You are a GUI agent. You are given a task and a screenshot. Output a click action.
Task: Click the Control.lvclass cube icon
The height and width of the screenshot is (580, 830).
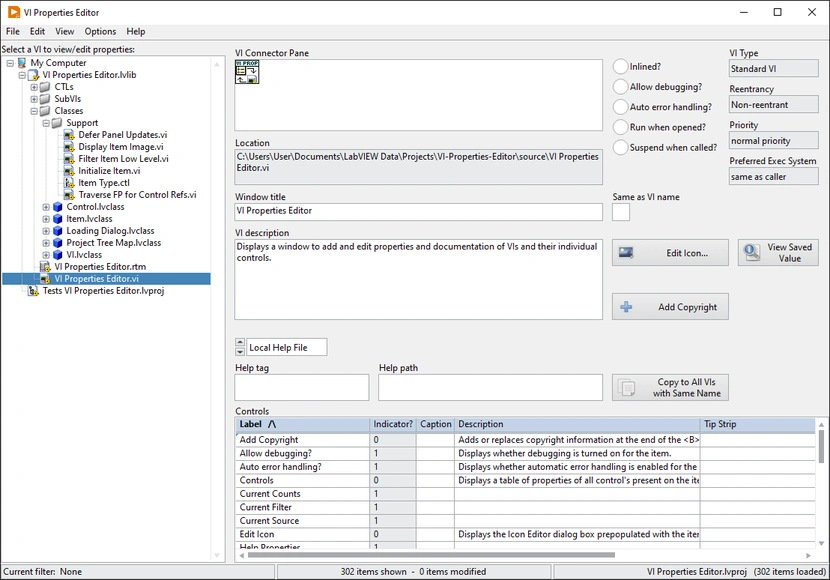pos(58,207)
